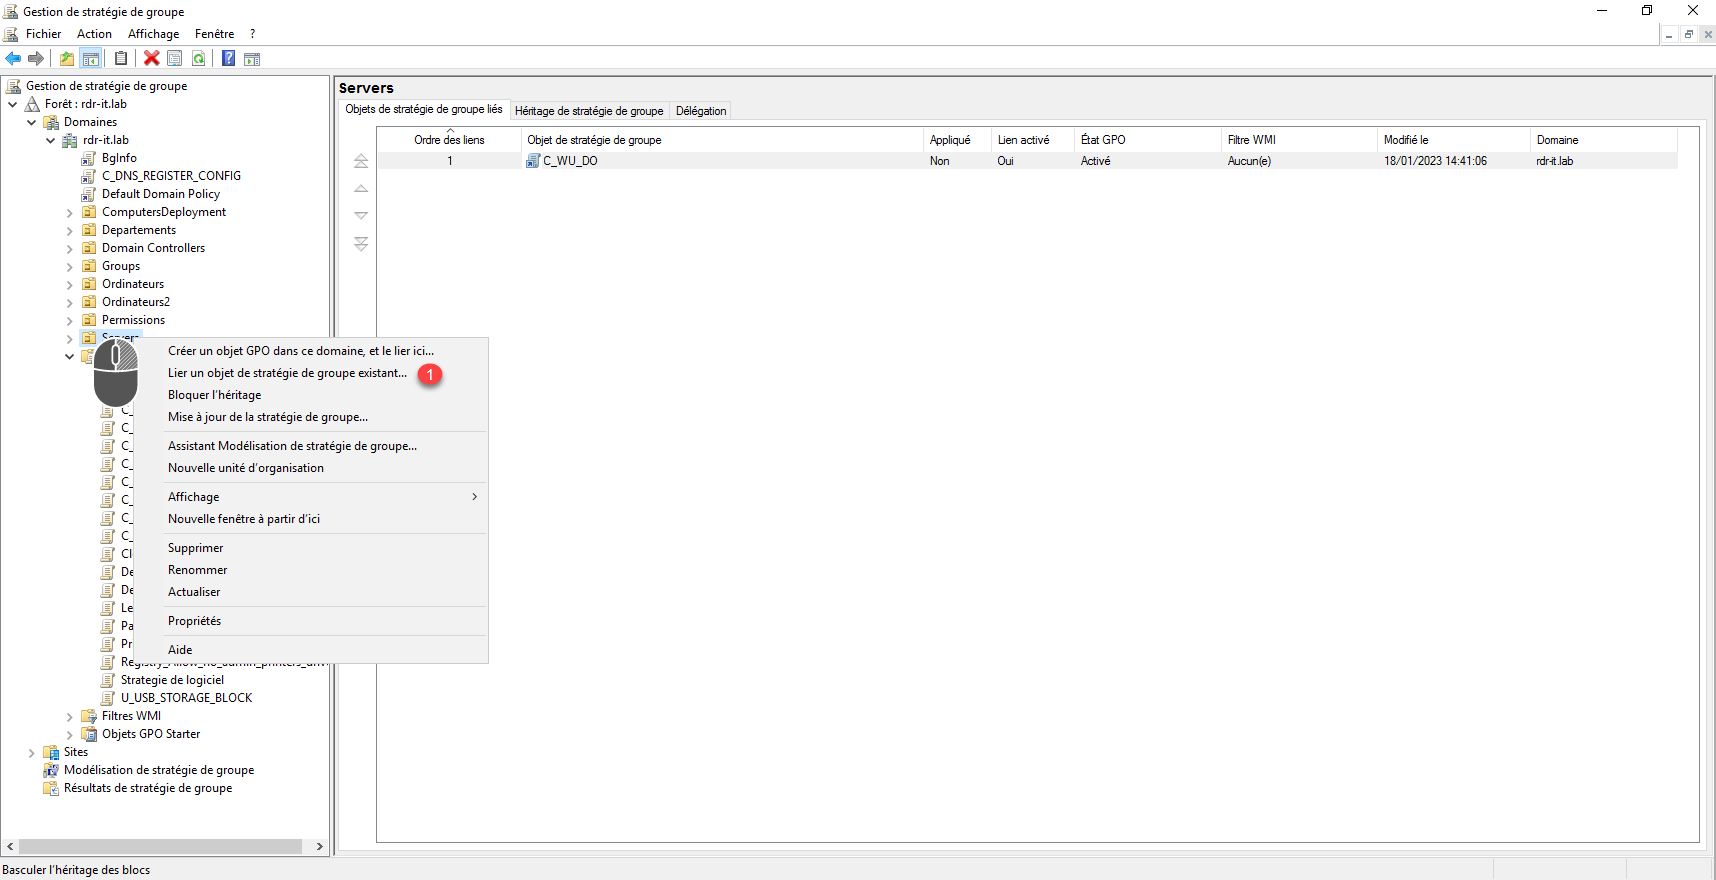Click the Properties sheet toolbar icon
This screenshot has height=880, width=1716.
tap(175, 59)
